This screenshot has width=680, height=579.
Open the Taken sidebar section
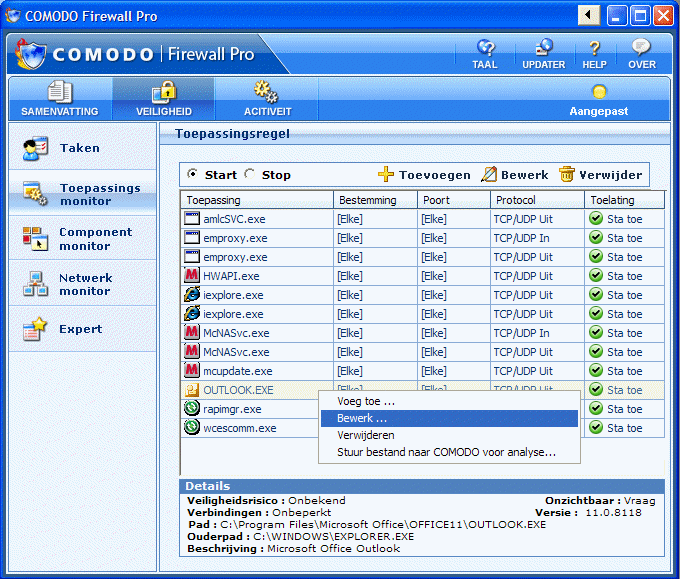[82, 147]
